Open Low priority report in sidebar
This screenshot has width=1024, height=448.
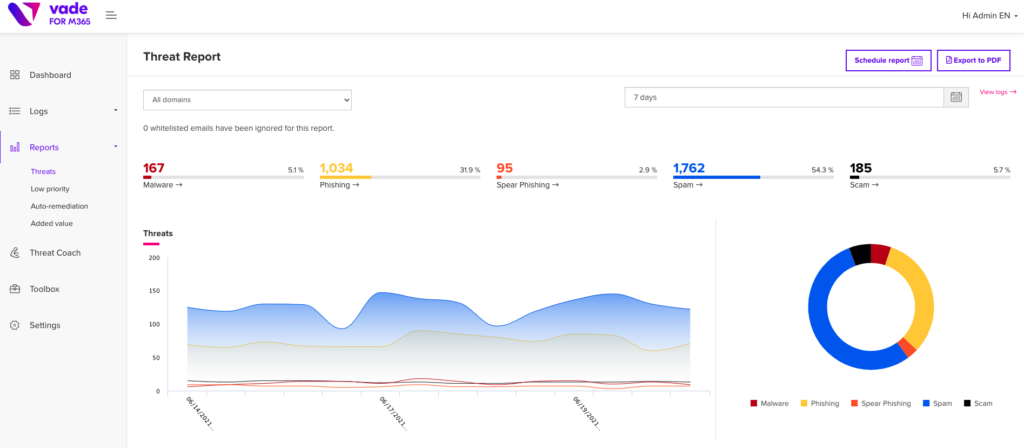click(50, 189)
